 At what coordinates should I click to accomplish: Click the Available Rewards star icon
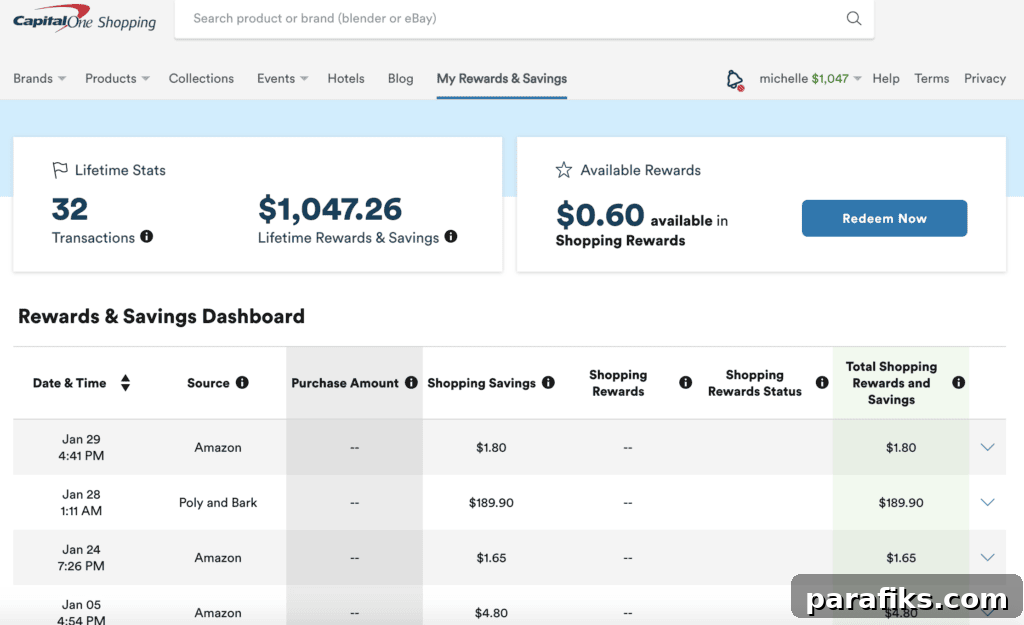point(564,170)
